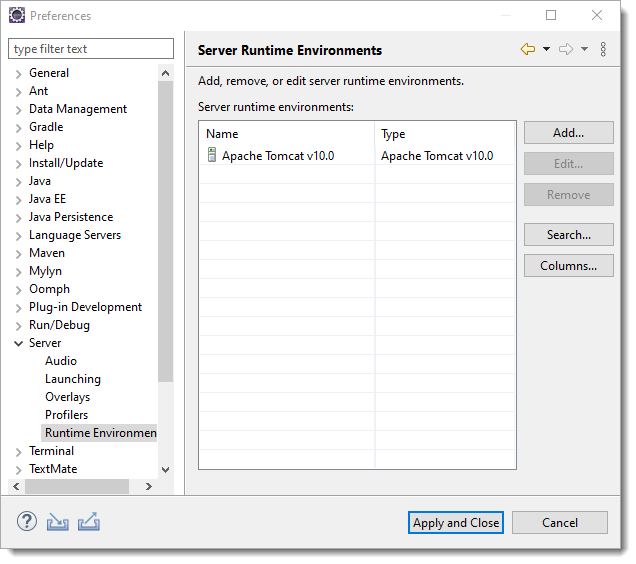This screenshot has width=636, height=564.
Task: Click the tree horizontal scroll left arrow
Action: [16, 486]
